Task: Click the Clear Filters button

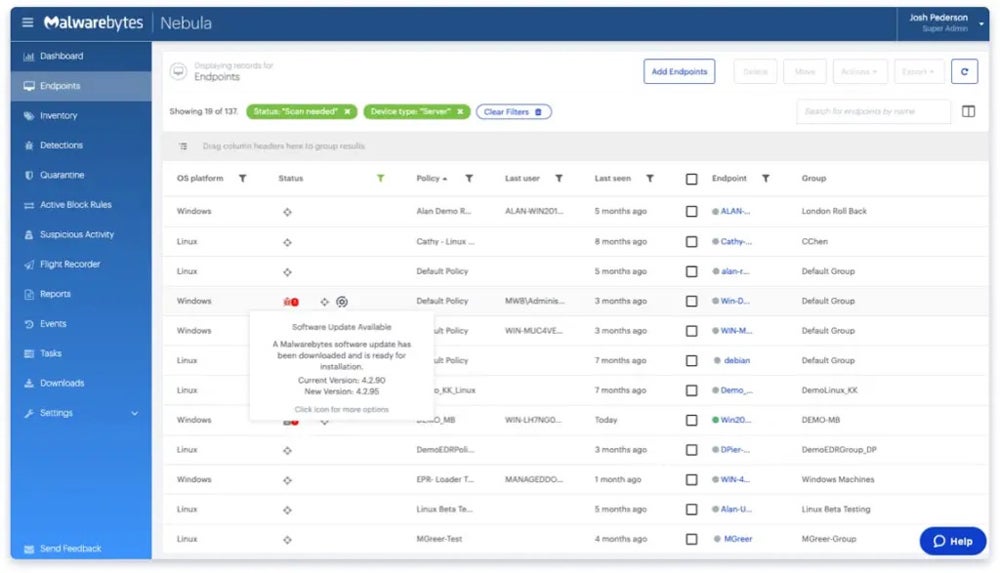Action: [x=513, y=112]
